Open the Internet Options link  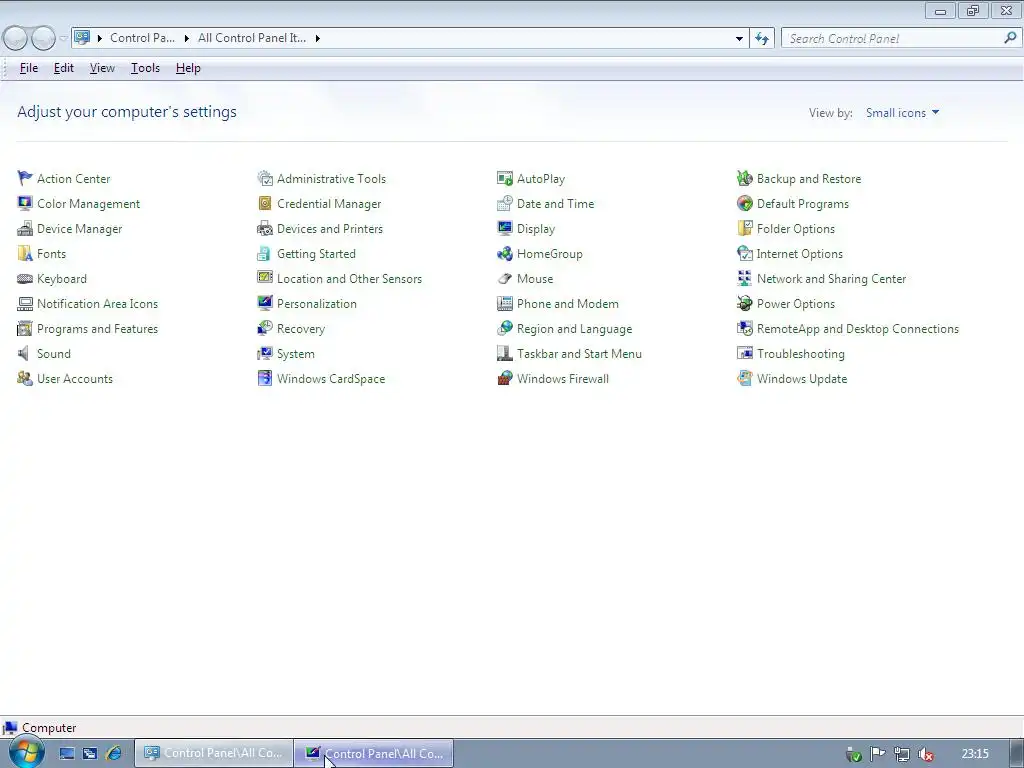point(799,253)
